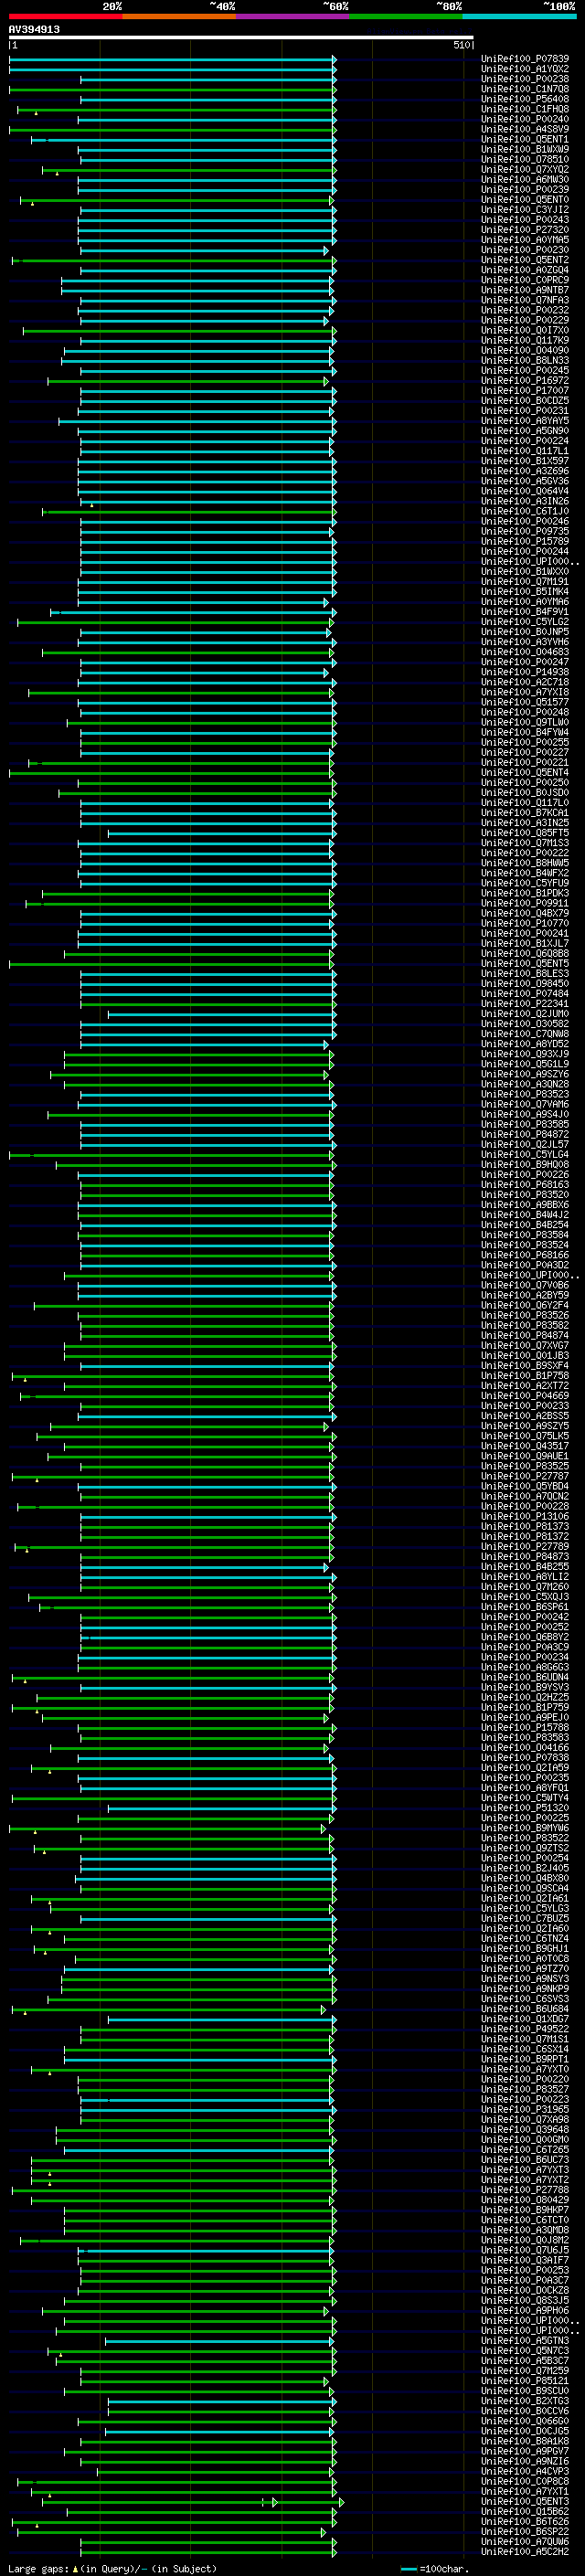Select the UniRef100_A6MW30 label
Image resolution: width=585 pixels, height=2576 pixels.
click(525, 179)
